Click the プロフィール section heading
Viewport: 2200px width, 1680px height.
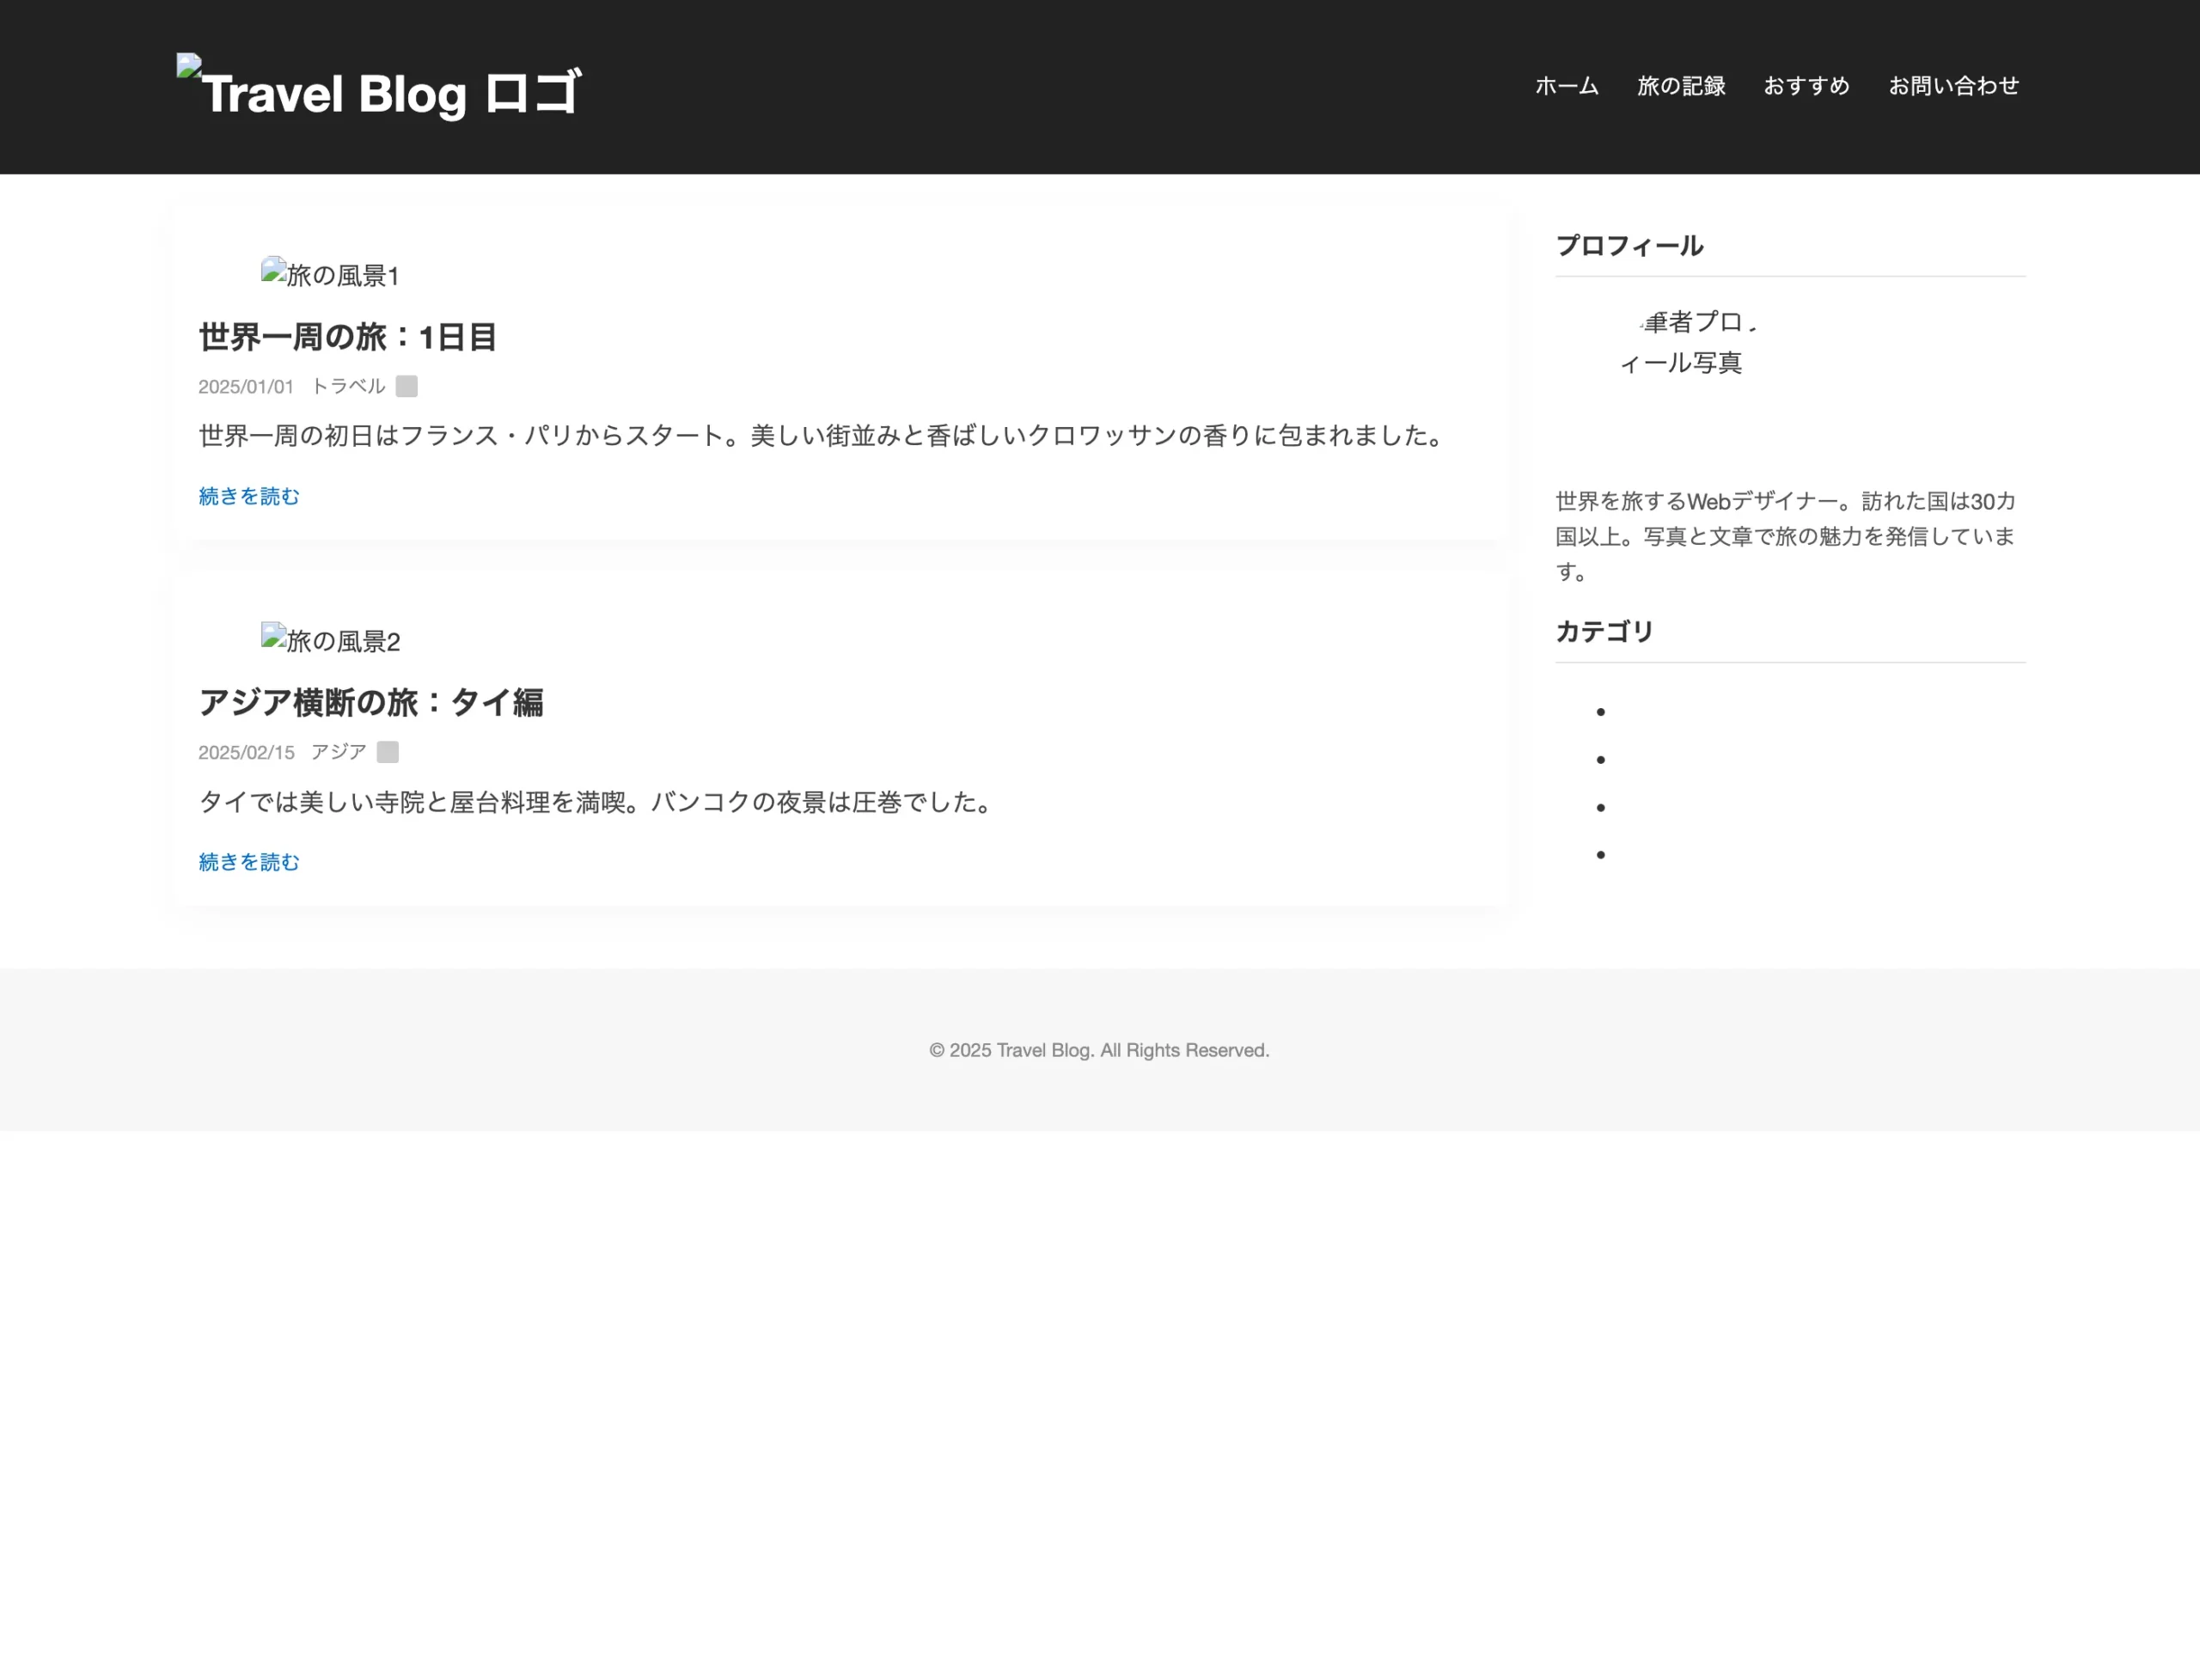pos(1629,246)
